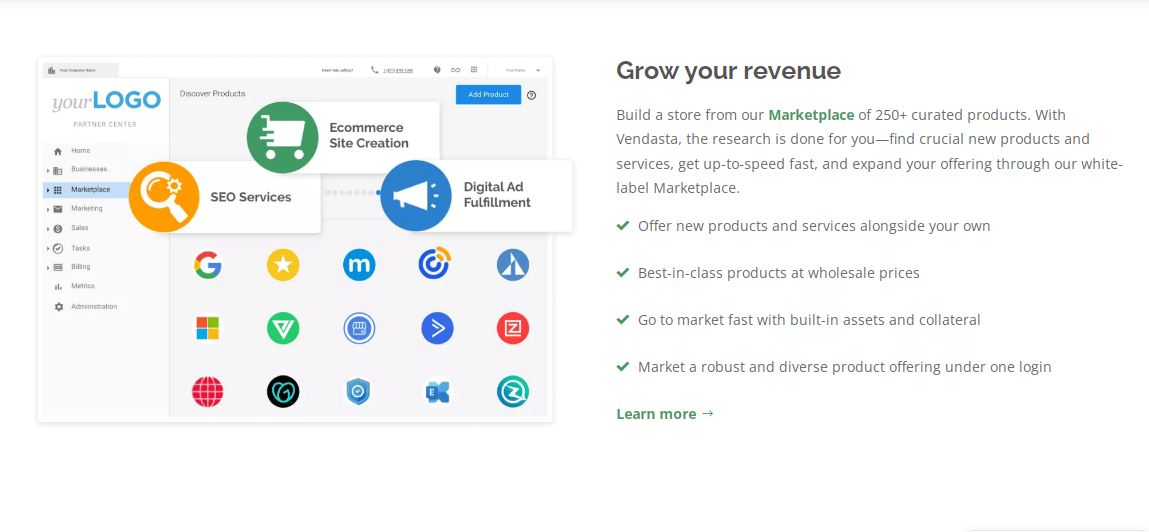This screenshot has width=1149, height=532.
Task: Click SEO Services card label
Action: click(251, 197)
